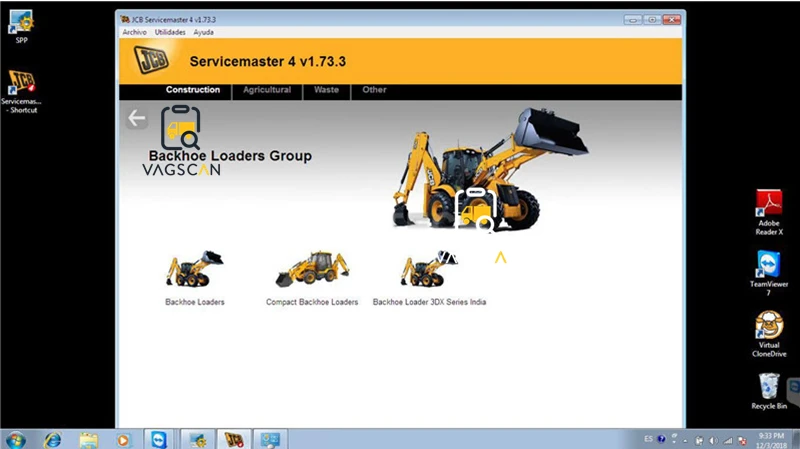
Task: Click Backhoe Loader 3DX Series India label
Action: click(429, 302)
